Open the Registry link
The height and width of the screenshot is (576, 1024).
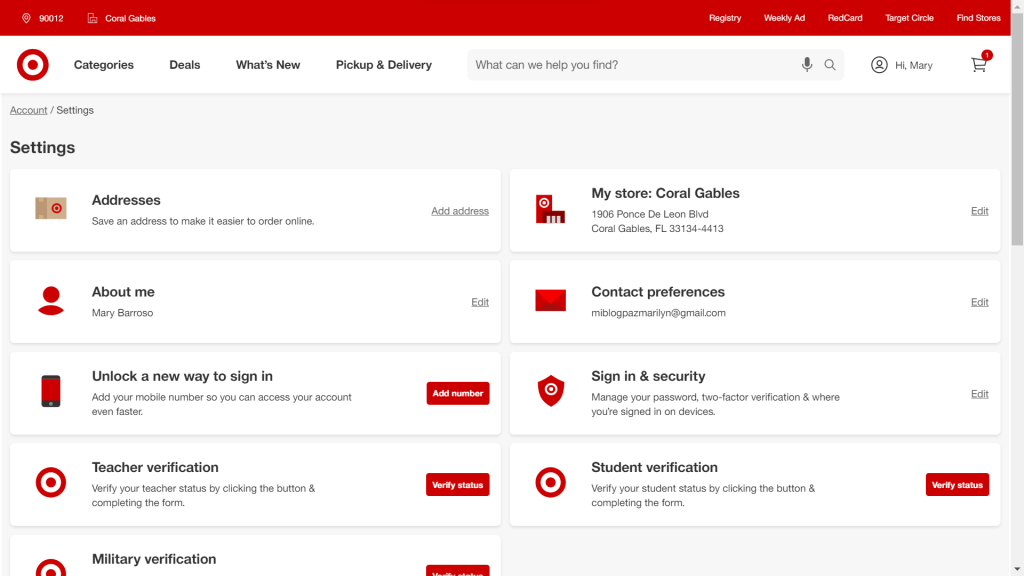[x=725, y=18]
